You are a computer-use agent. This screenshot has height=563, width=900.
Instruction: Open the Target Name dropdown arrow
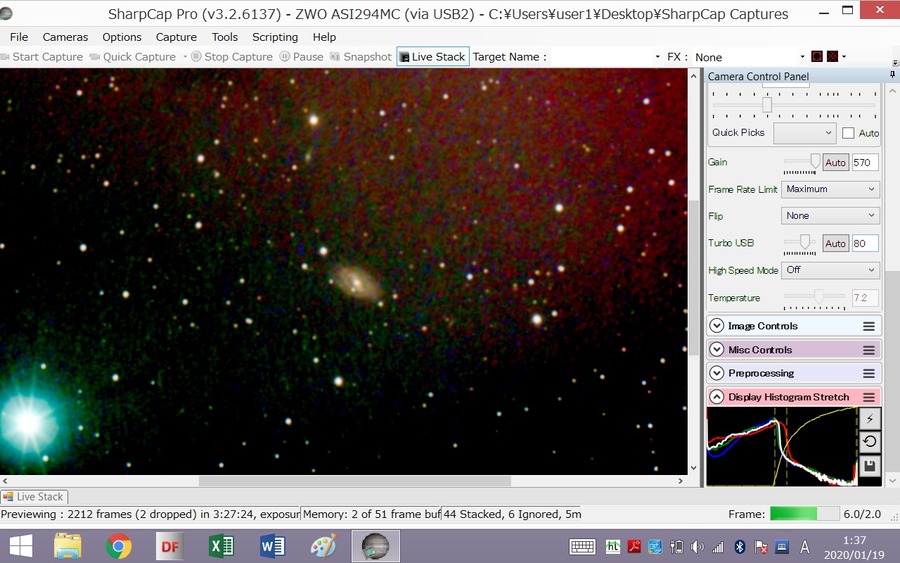[657, 57]
